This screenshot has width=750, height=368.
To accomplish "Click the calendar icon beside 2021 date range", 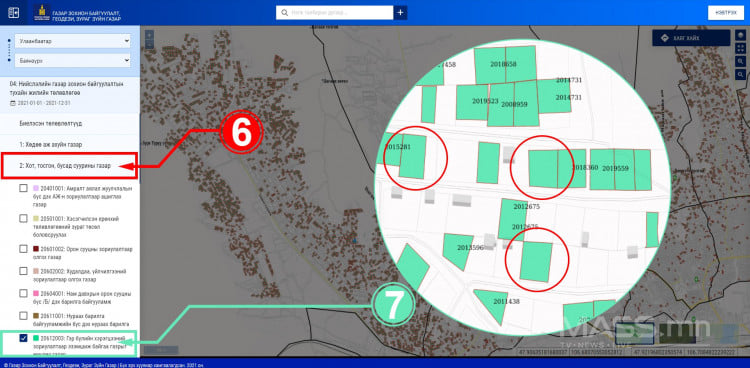I will [x=13, y=103].
